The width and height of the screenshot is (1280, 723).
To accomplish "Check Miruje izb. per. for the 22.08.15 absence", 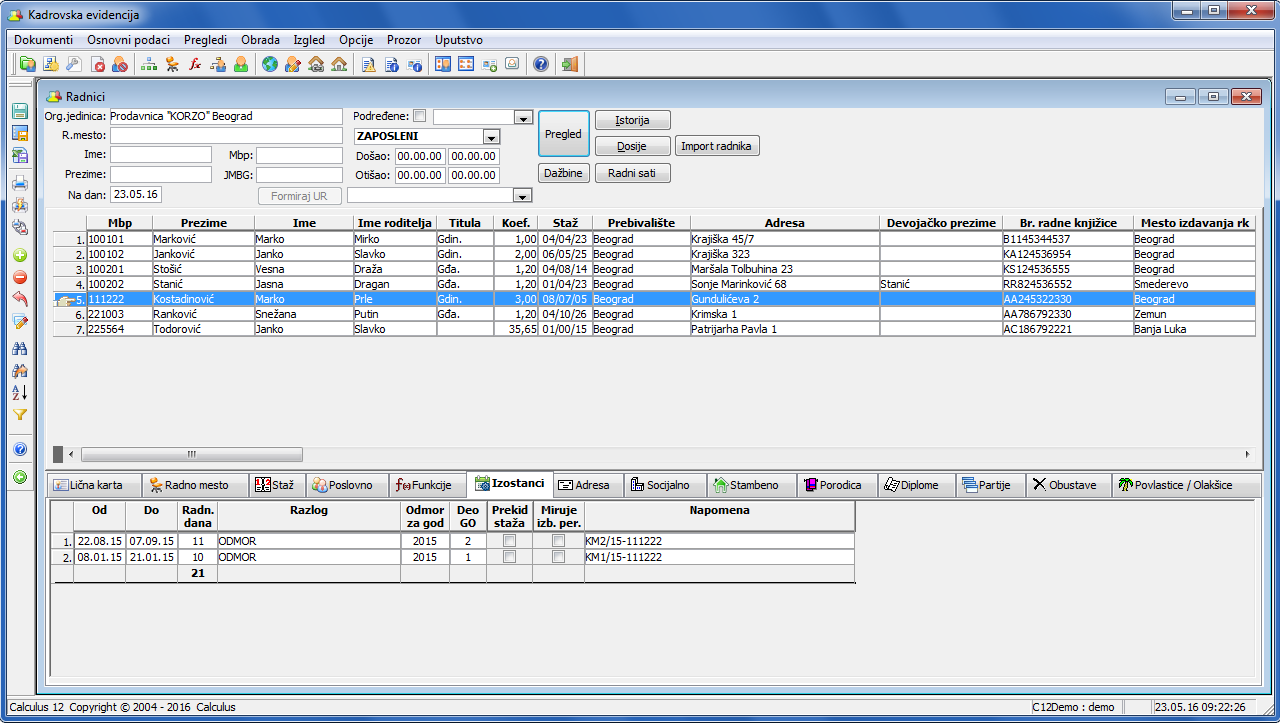I will (558, 541).
